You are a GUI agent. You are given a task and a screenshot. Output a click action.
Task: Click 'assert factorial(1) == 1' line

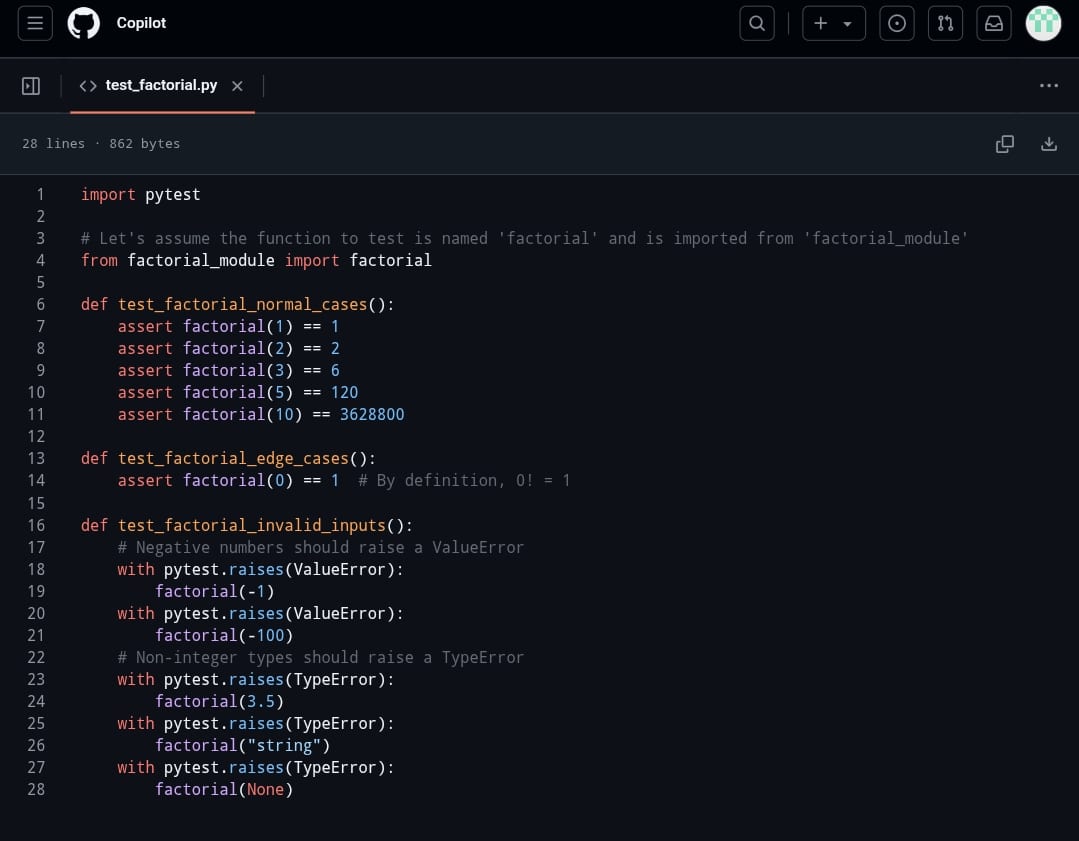(x=228, y=326)
